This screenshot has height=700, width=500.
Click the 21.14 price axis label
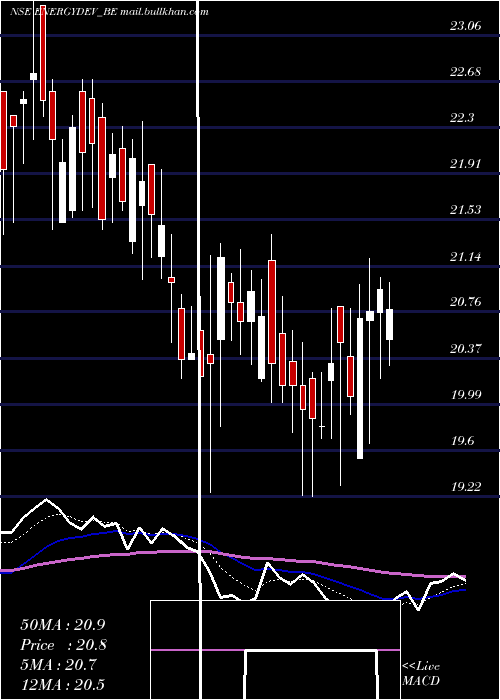point(465,257)
